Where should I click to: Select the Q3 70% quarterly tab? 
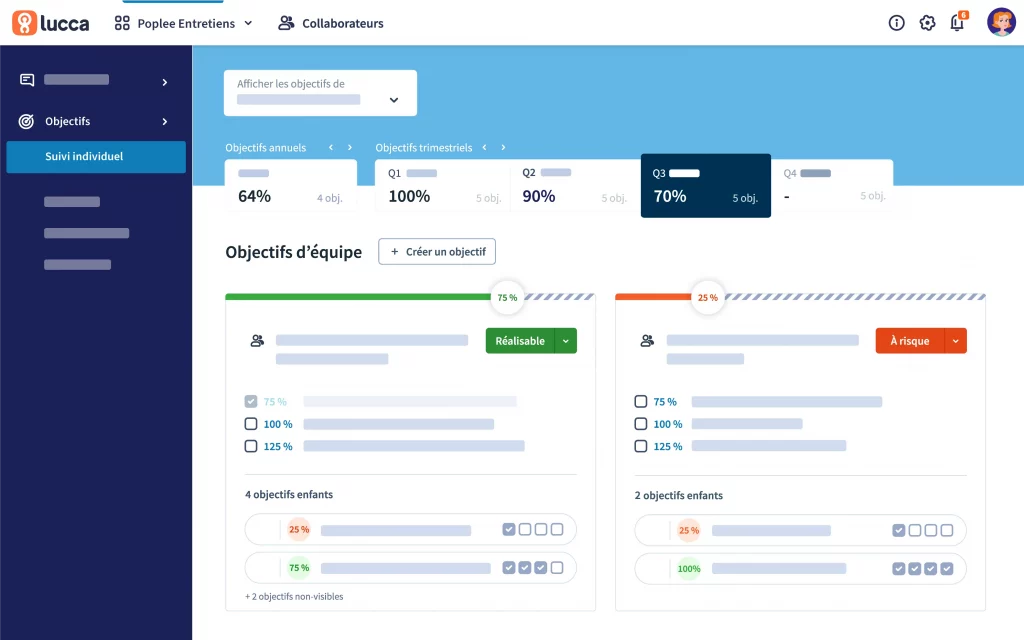pyautogui.click(x=705, y=185)
